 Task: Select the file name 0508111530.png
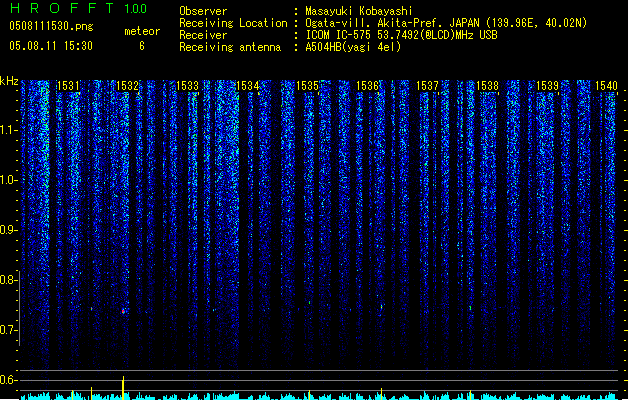click(x=51, y=26)
